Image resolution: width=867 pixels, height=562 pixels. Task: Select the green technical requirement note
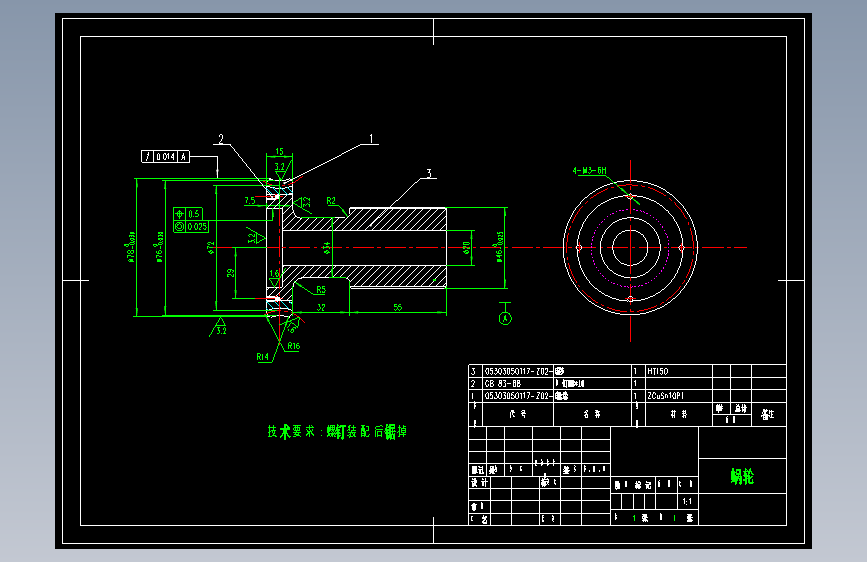coord(337,431)
